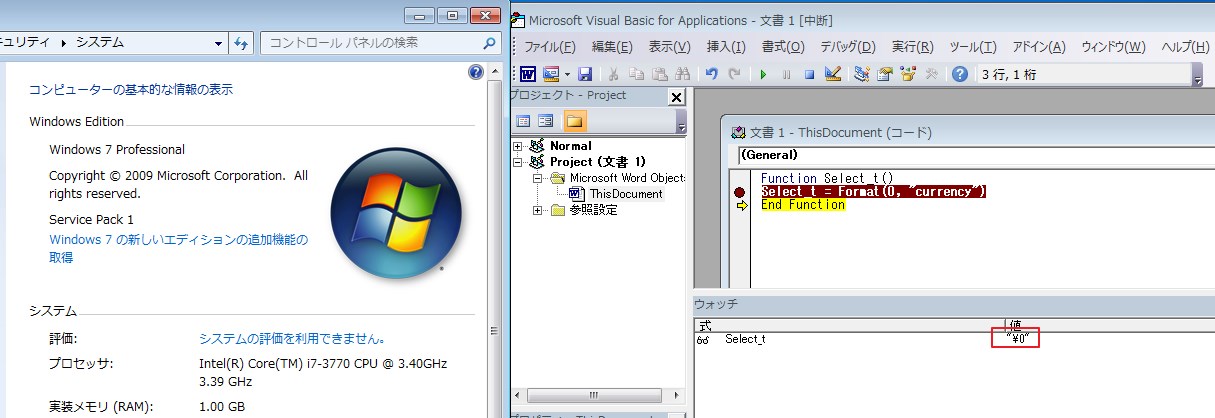Screen dimensions: 1215x418
Task: Expand the 参照設定 folder
Action: (x=537, y=210)
